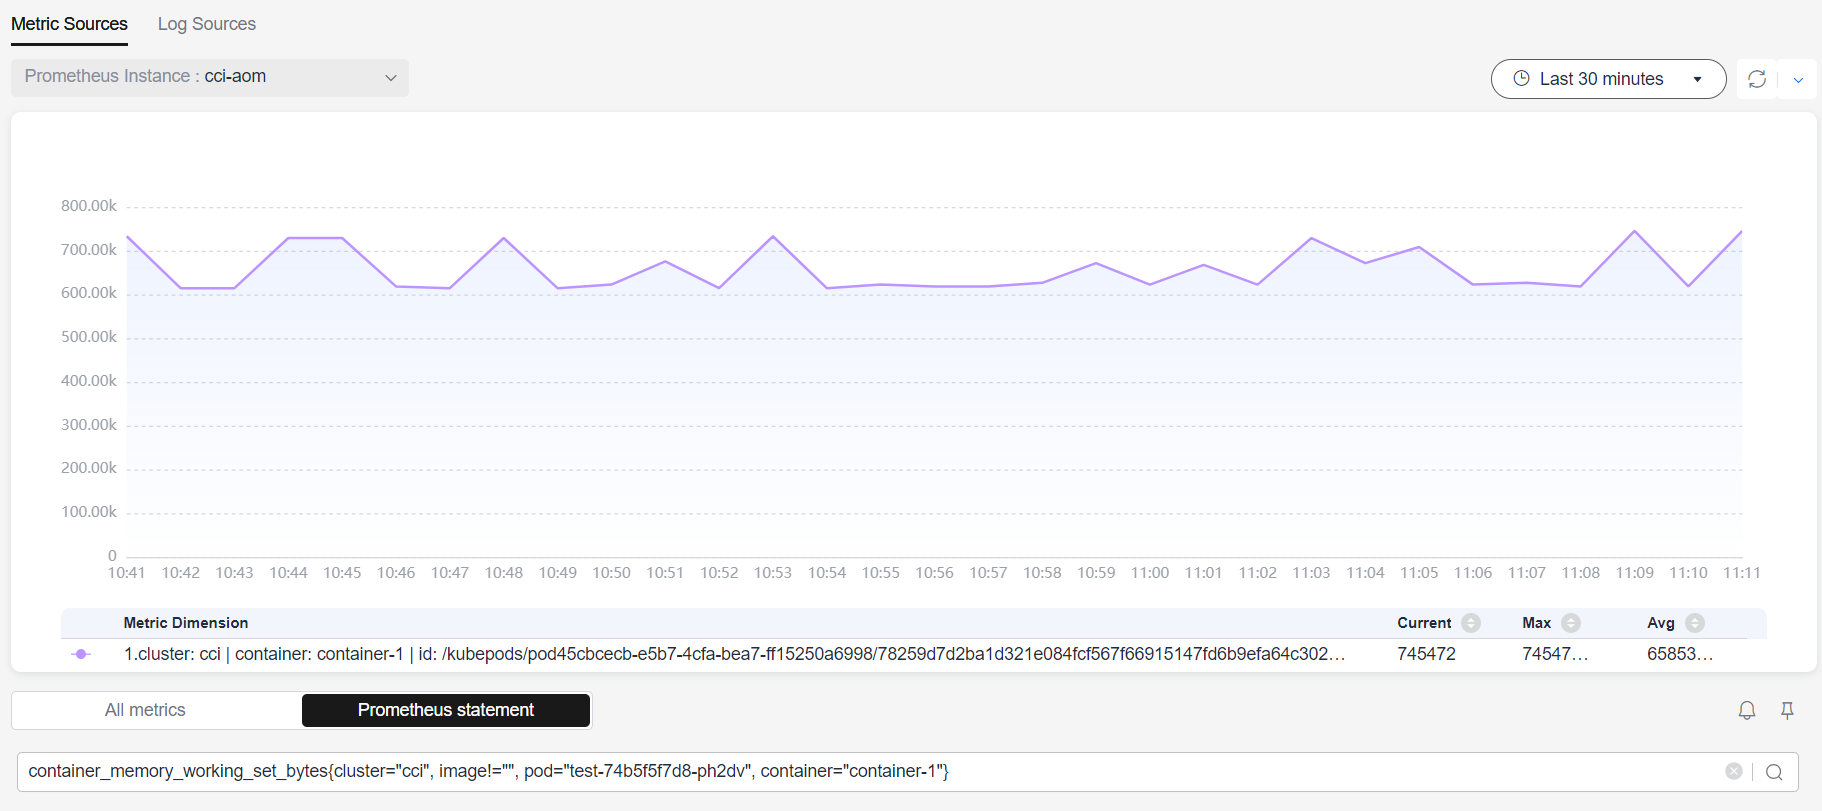Viewport: 1822px width, 811px height.
Task: Click the Max value 74547…
Action: click(x=1555, y=654)
